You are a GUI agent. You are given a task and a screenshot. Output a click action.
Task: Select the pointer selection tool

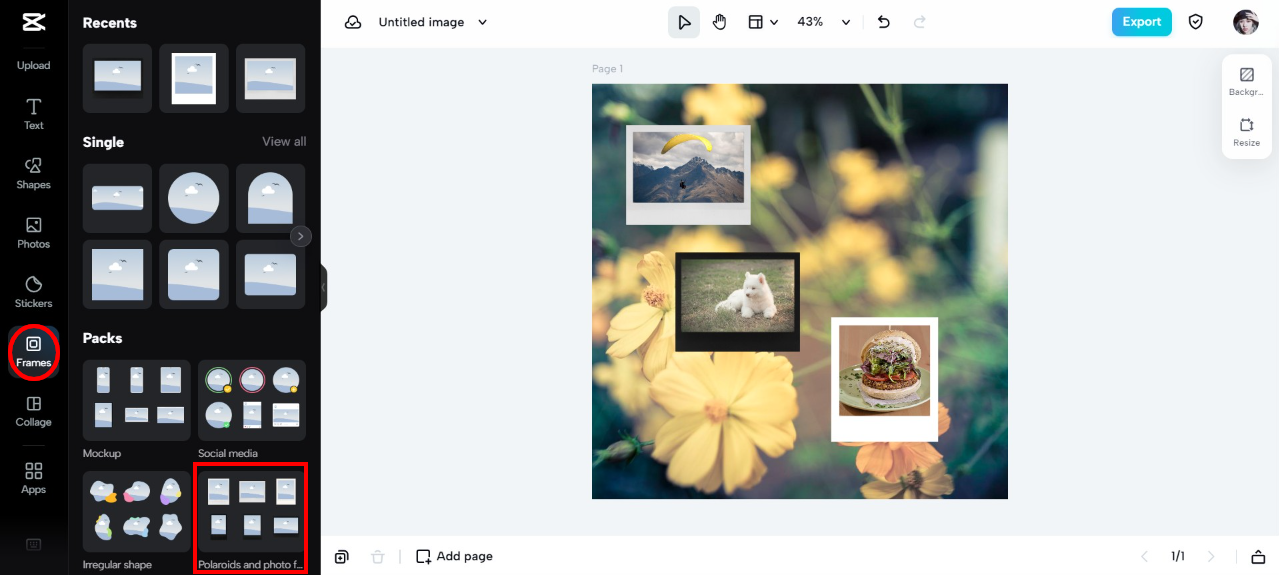[684, 22]
